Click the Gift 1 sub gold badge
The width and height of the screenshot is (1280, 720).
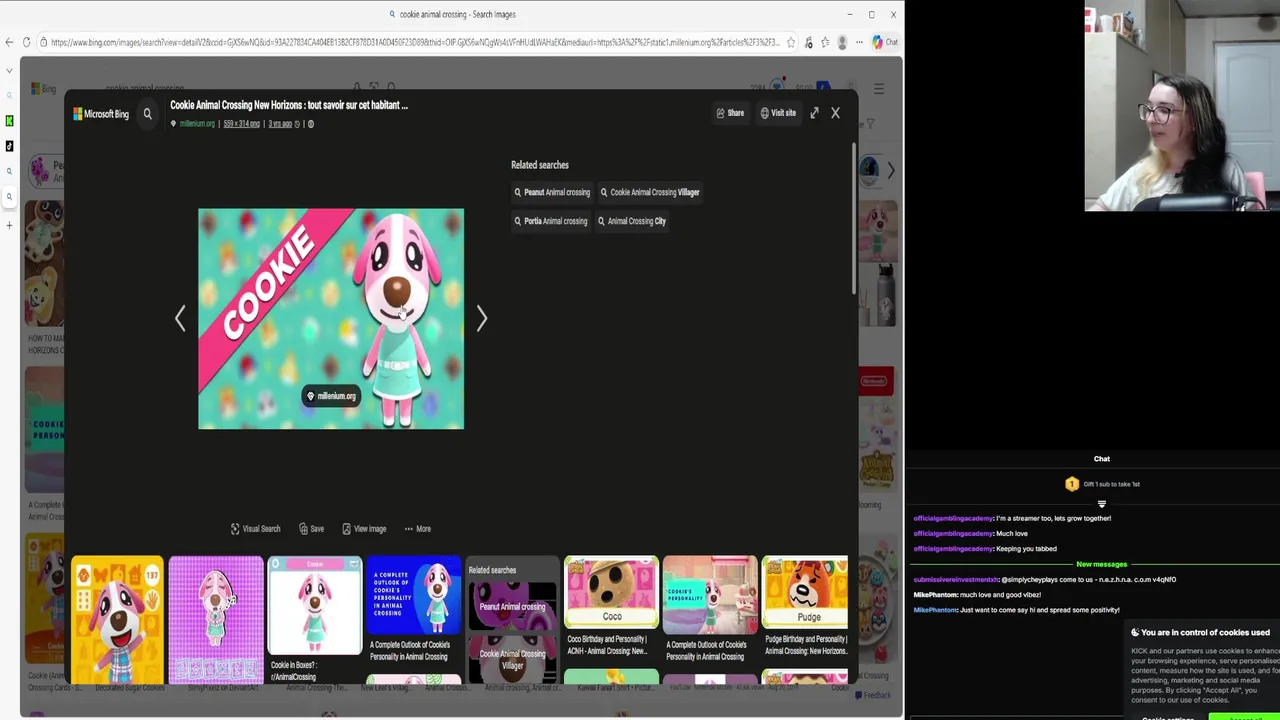tap(1072, 484)
